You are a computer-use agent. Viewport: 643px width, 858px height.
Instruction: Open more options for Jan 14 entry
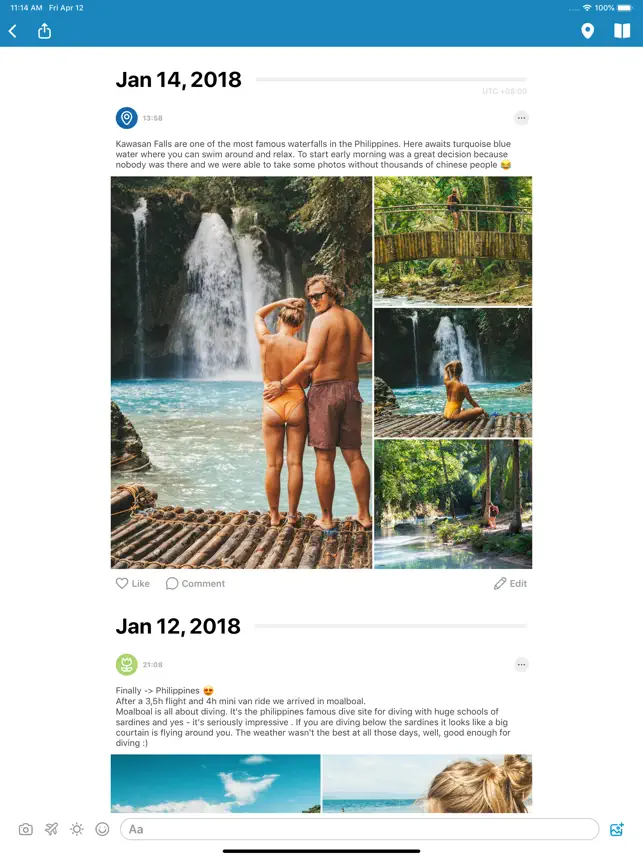click(521, 118)
